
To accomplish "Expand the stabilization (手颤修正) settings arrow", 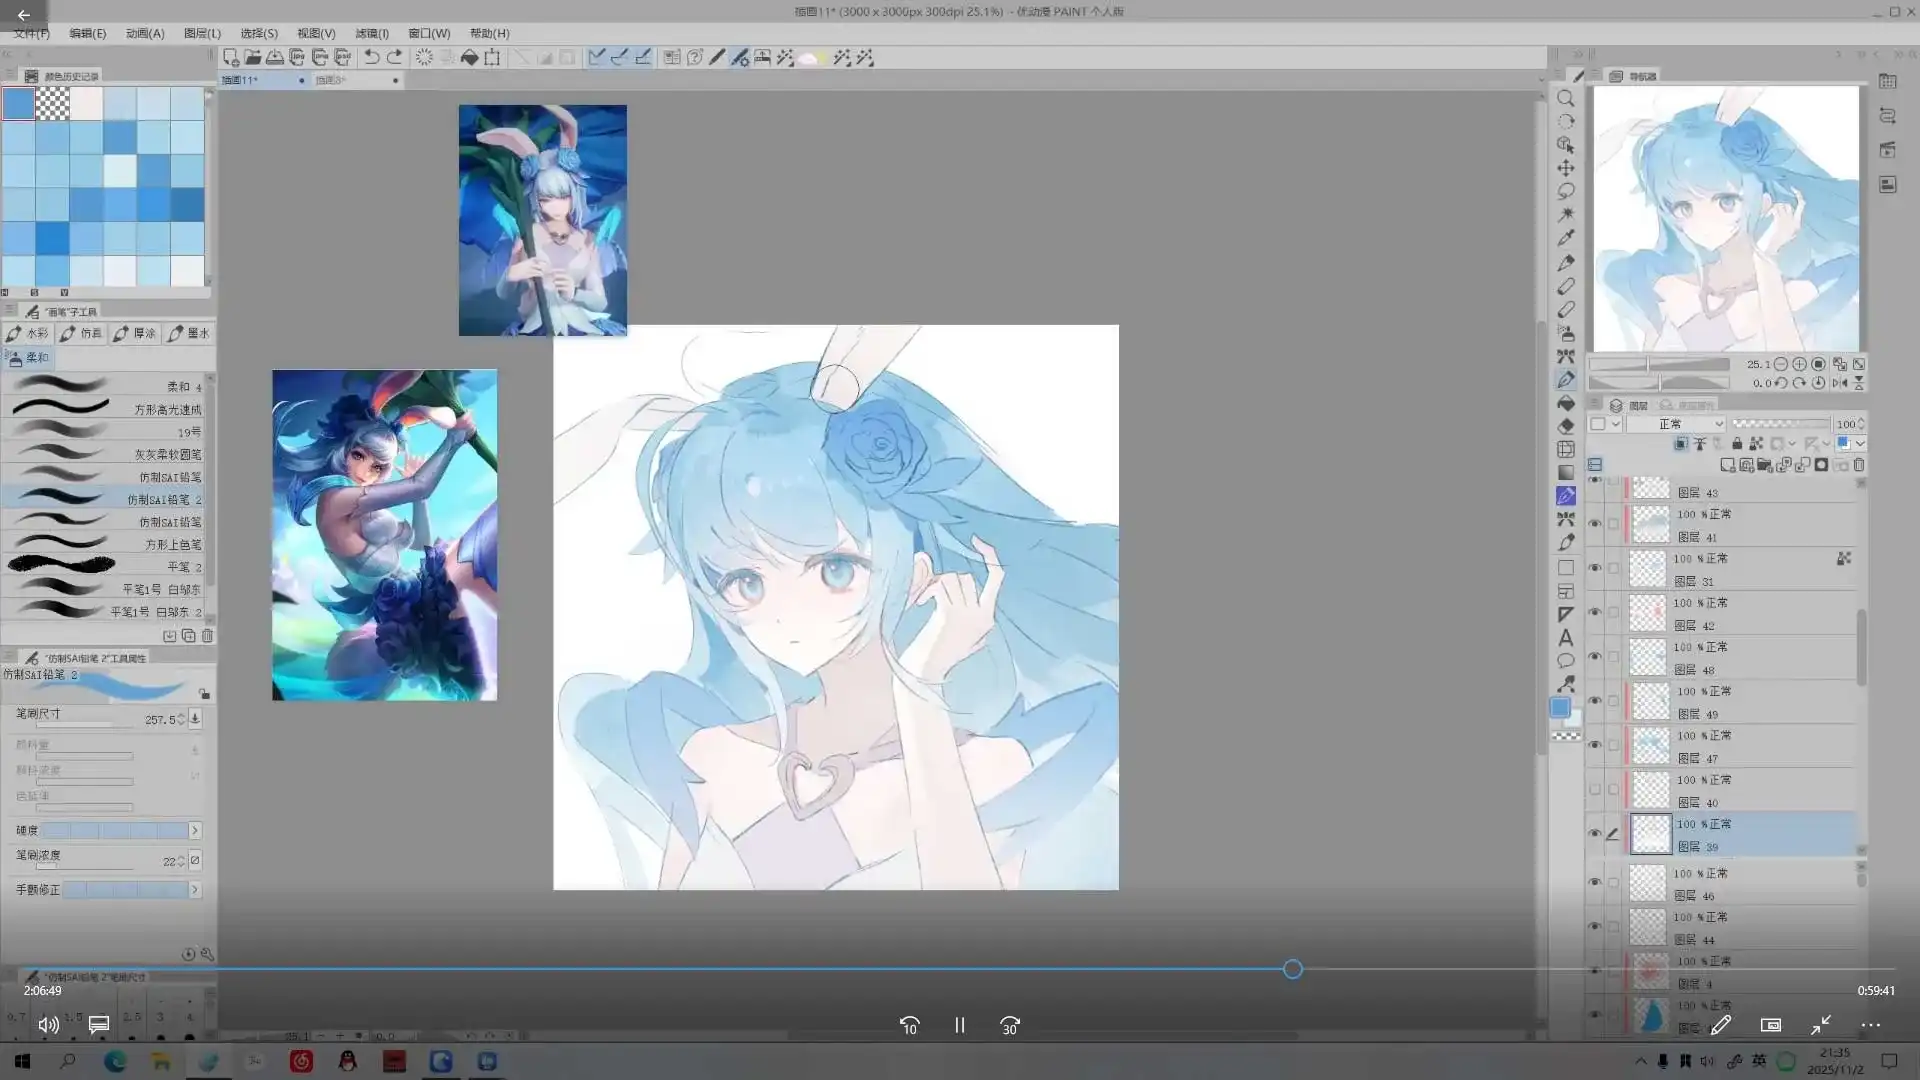I will 195,890.
